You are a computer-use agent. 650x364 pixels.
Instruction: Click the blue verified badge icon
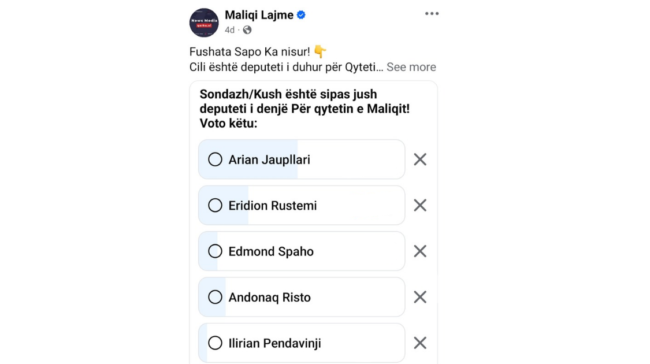click(x=301, y=15)
